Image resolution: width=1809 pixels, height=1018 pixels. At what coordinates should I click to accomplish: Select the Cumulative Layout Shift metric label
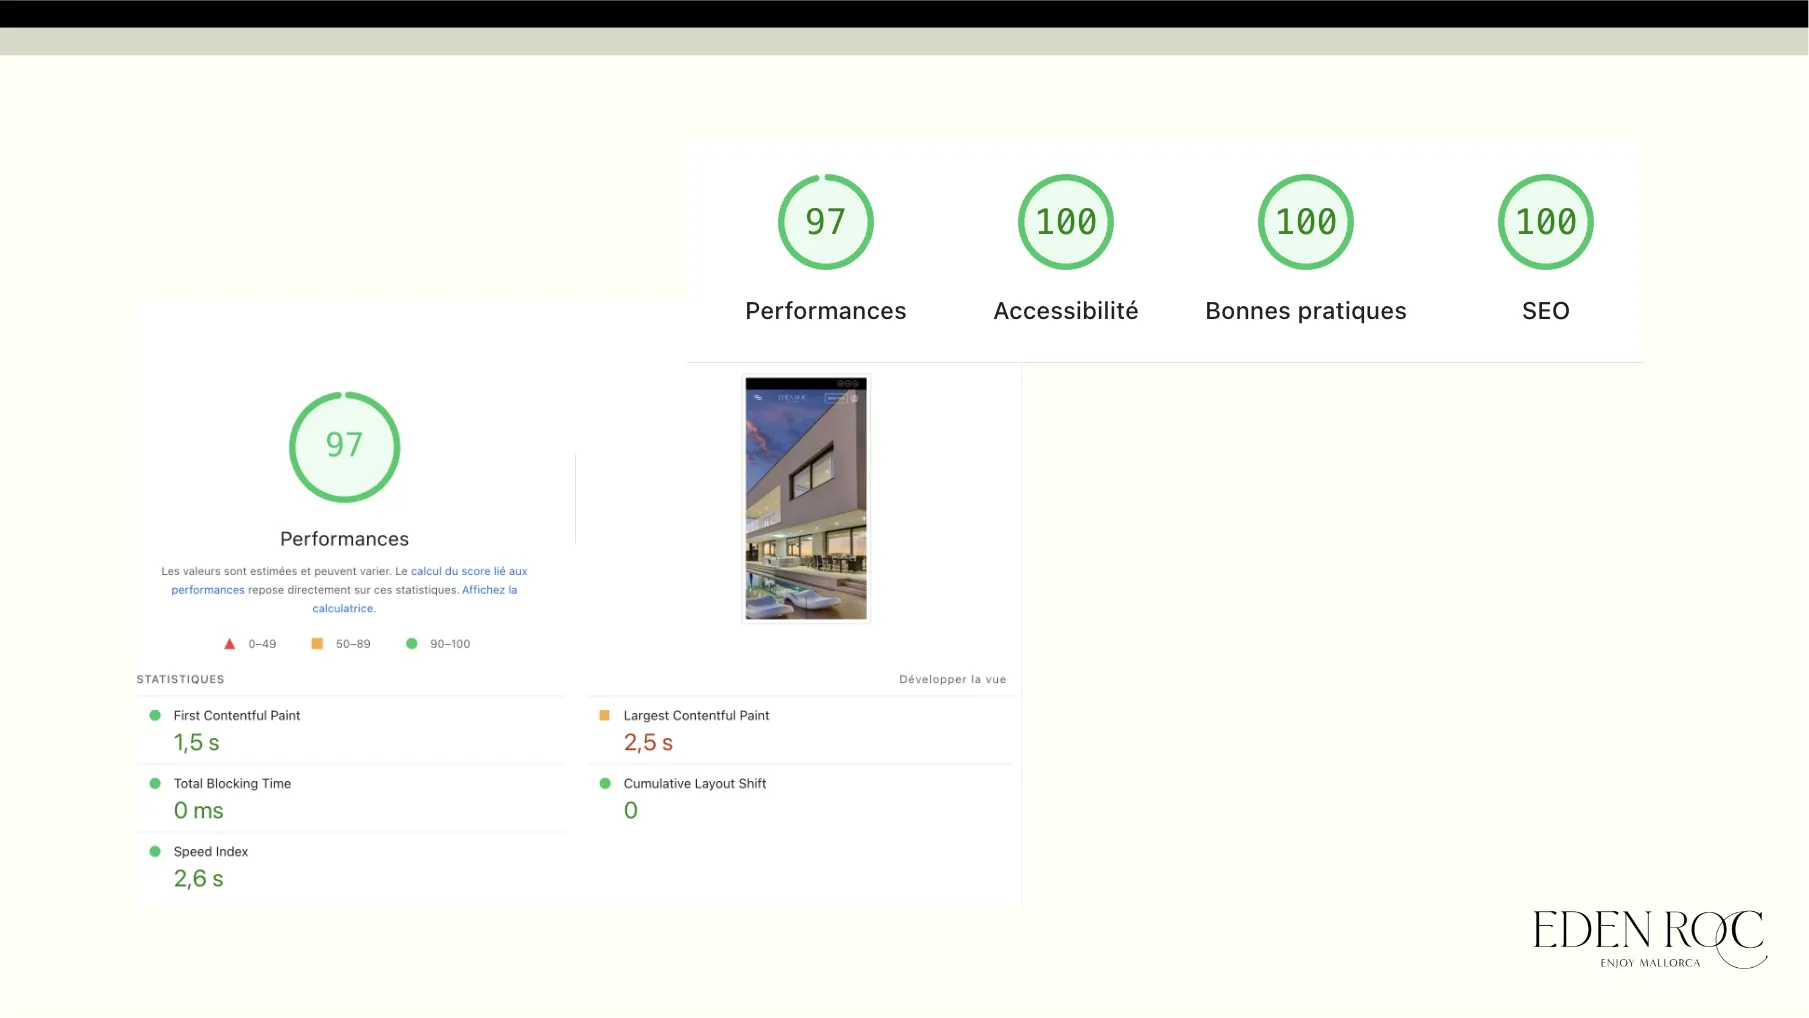coord(695,783)
